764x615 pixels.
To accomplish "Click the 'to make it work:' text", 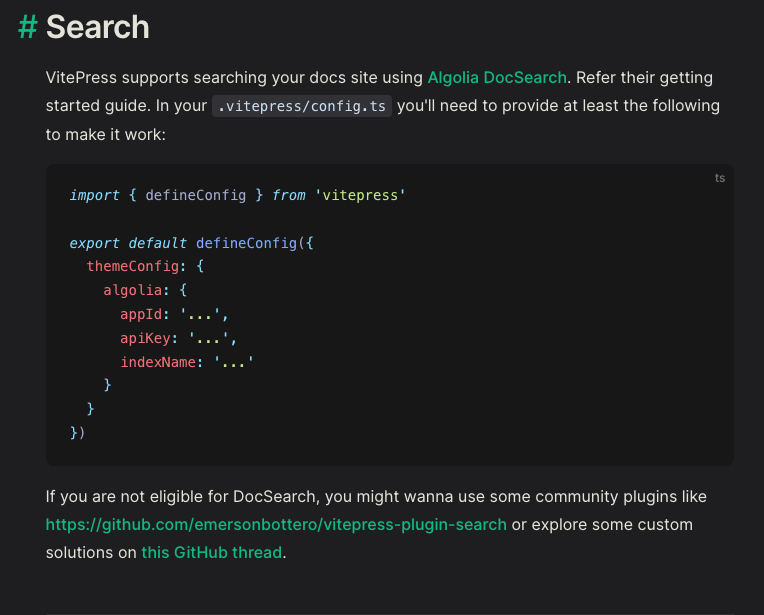I will click(106, 135).
